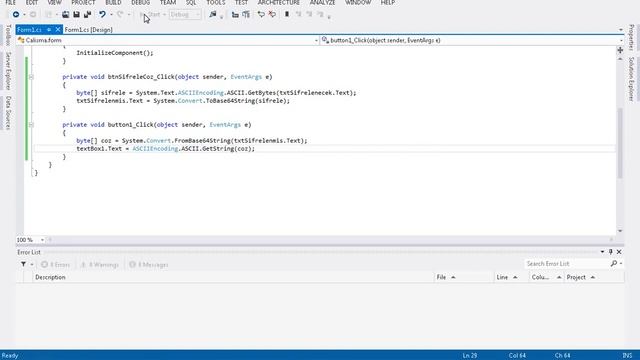Image resolution: width=640 pixels, height=360 pixels.
Task: Open the Debug configuration combo box
Action: click(x=185, y=15)
